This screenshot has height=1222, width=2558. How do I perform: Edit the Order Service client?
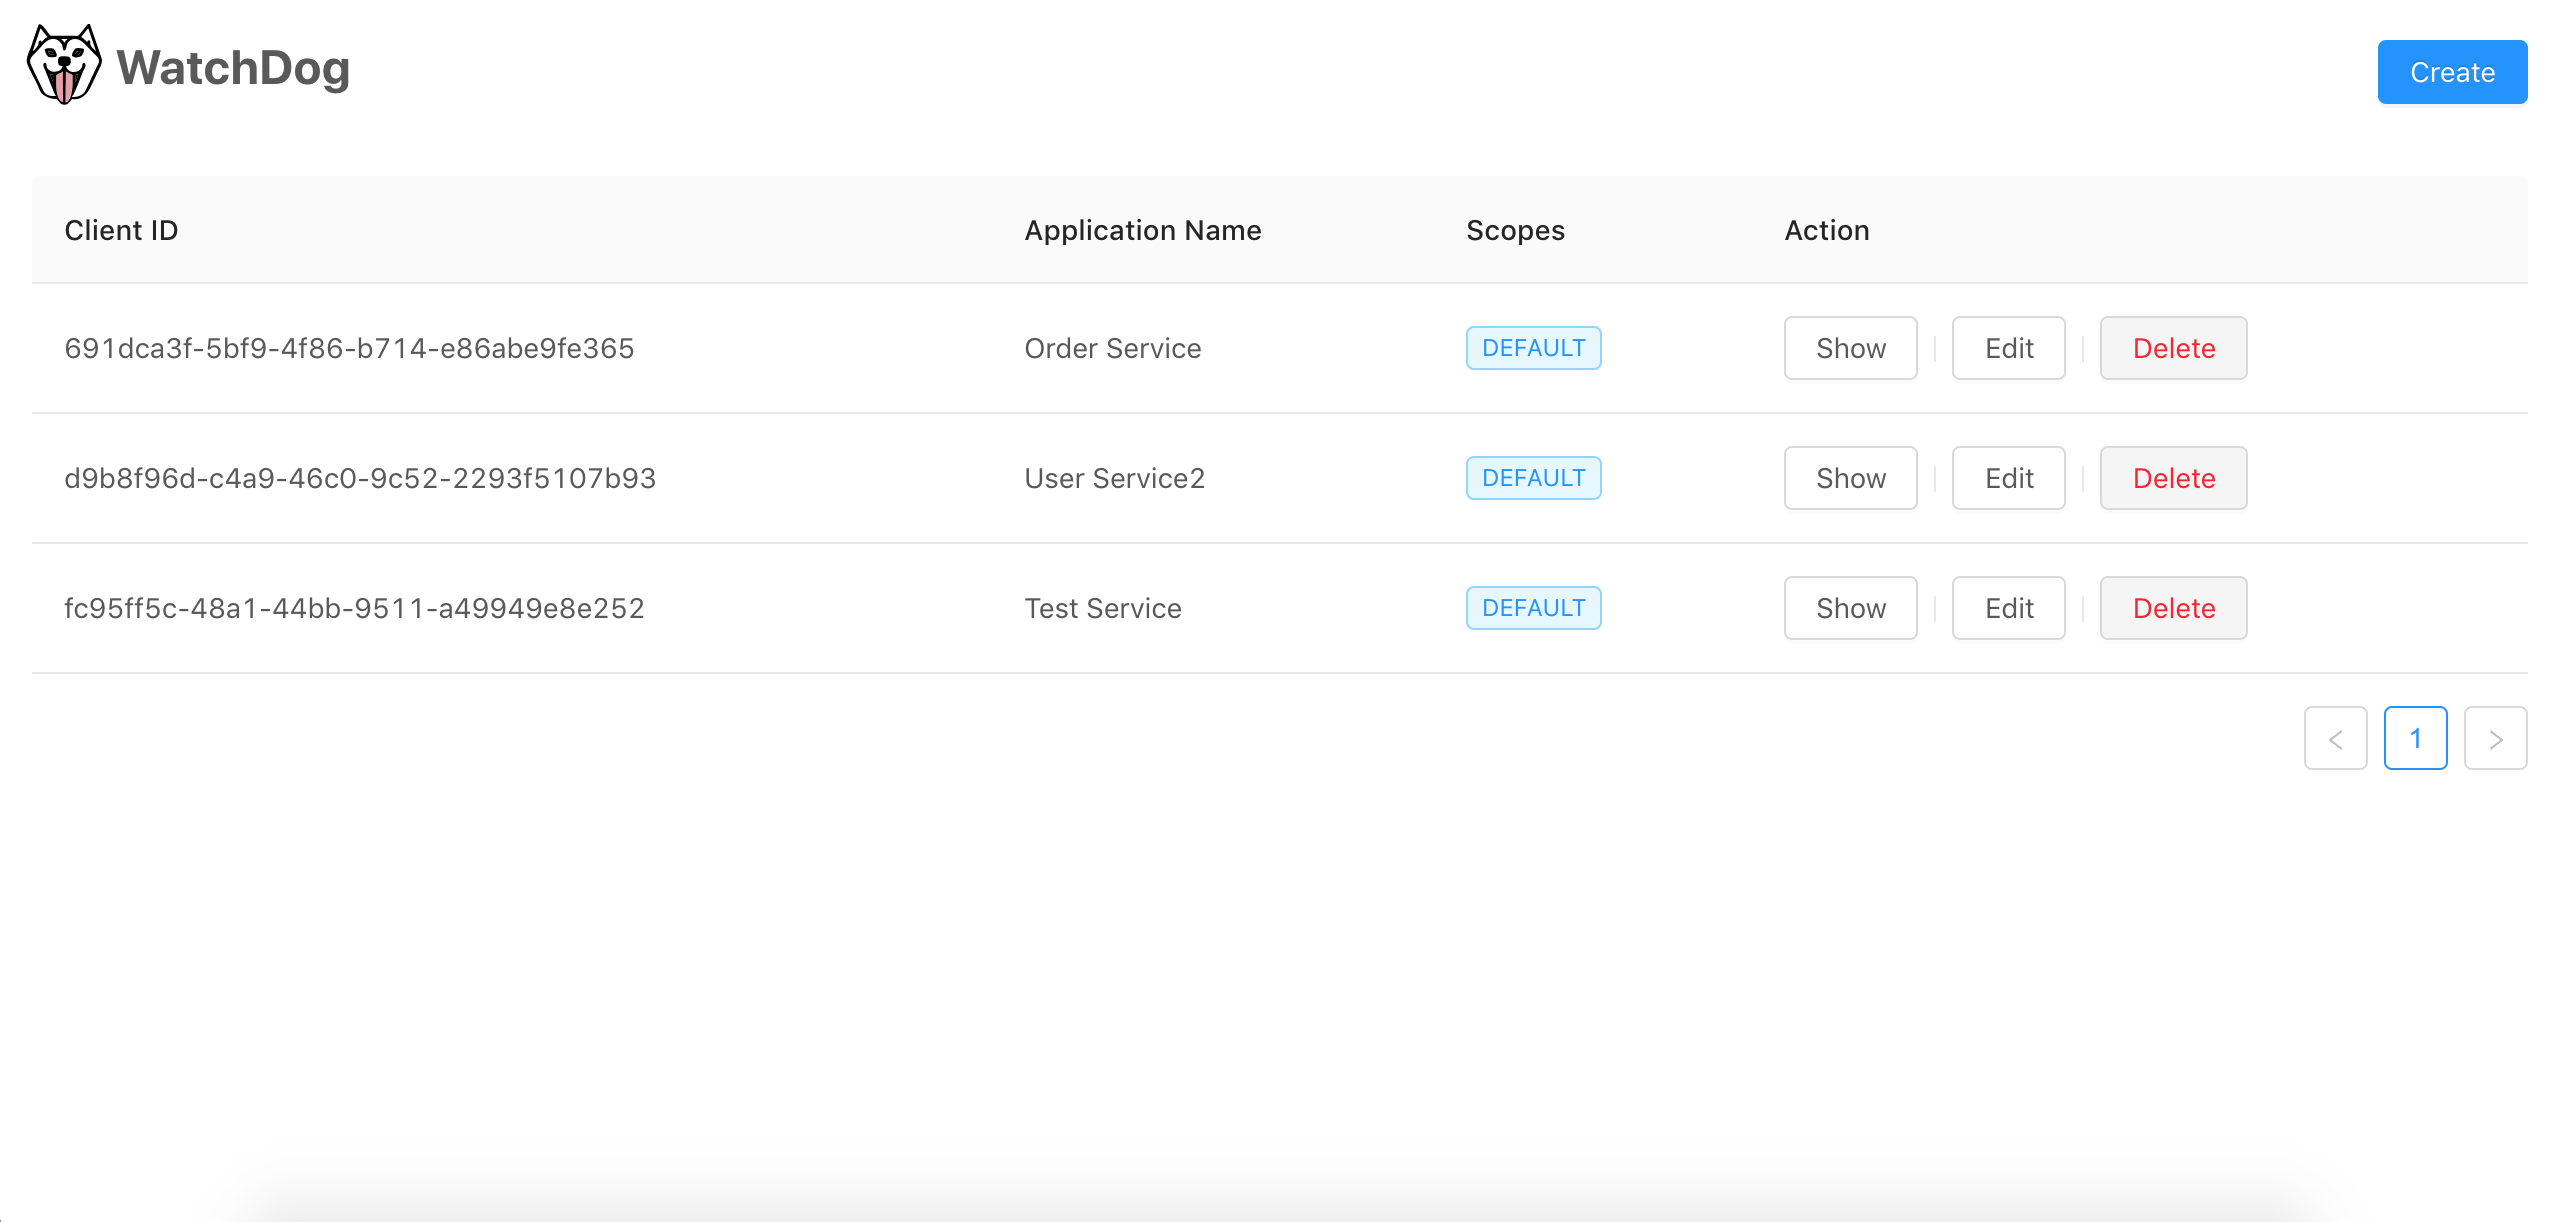click(2008, 348)
